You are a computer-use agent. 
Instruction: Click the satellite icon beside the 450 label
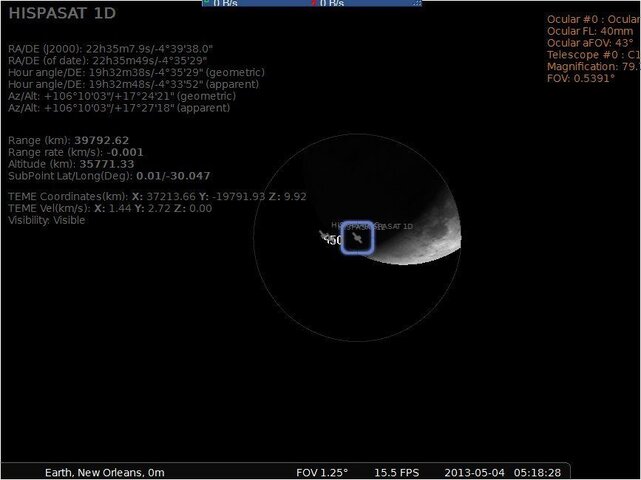(x=323, y=235)
